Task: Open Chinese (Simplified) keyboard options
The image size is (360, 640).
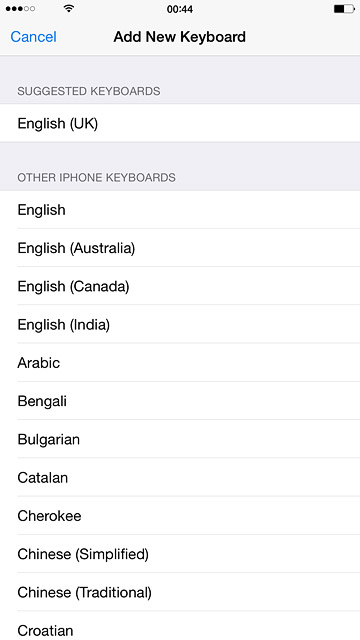Action: tap(180, 554)
